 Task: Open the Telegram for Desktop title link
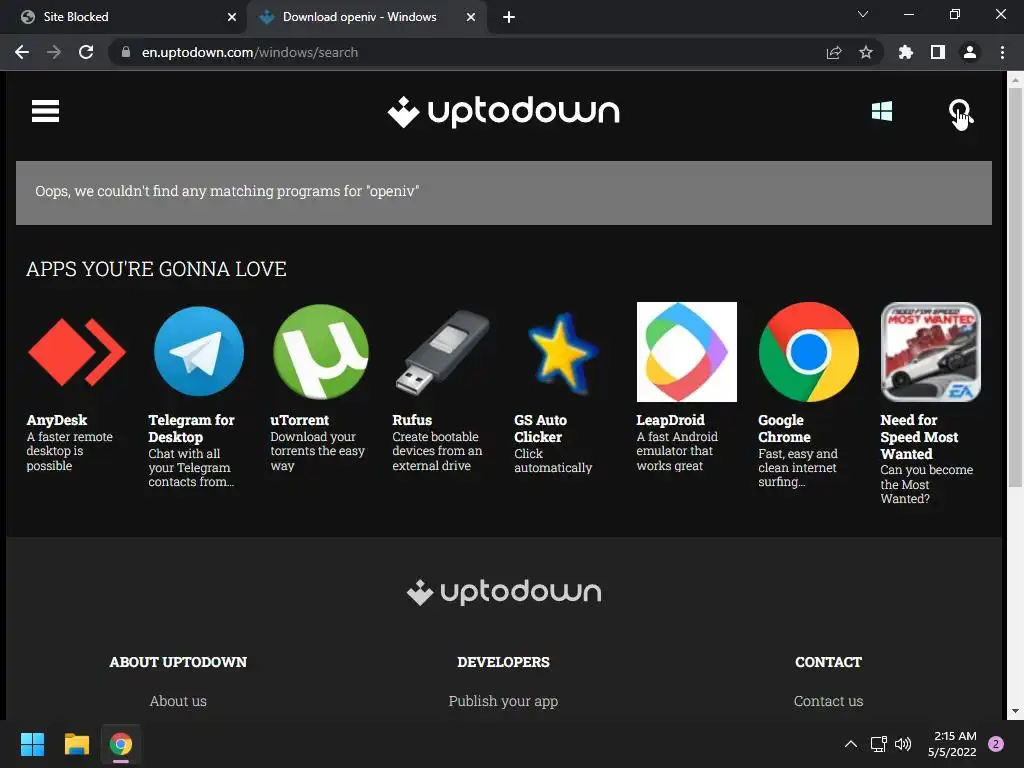[191, 428]
